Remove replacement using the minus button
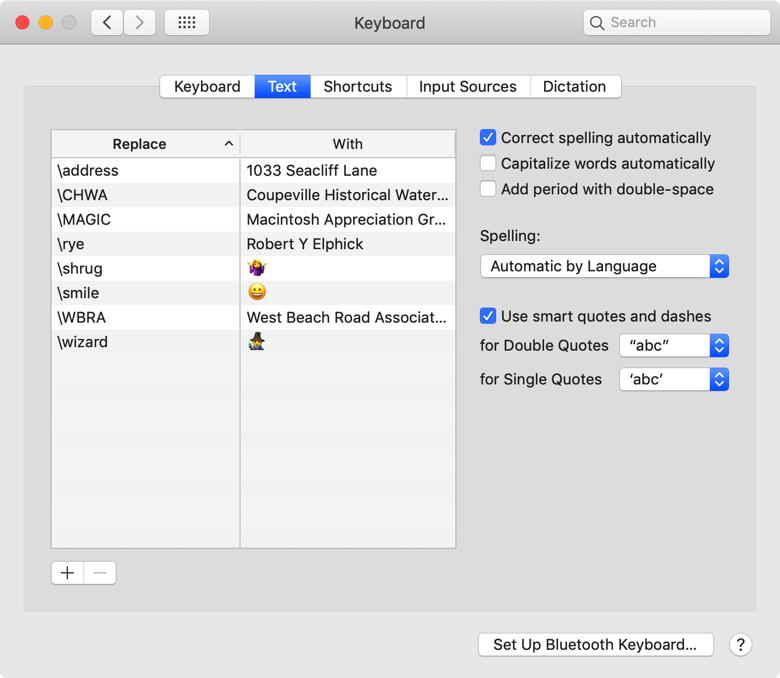This screenshot has height=678, width=780. [99, 573]
